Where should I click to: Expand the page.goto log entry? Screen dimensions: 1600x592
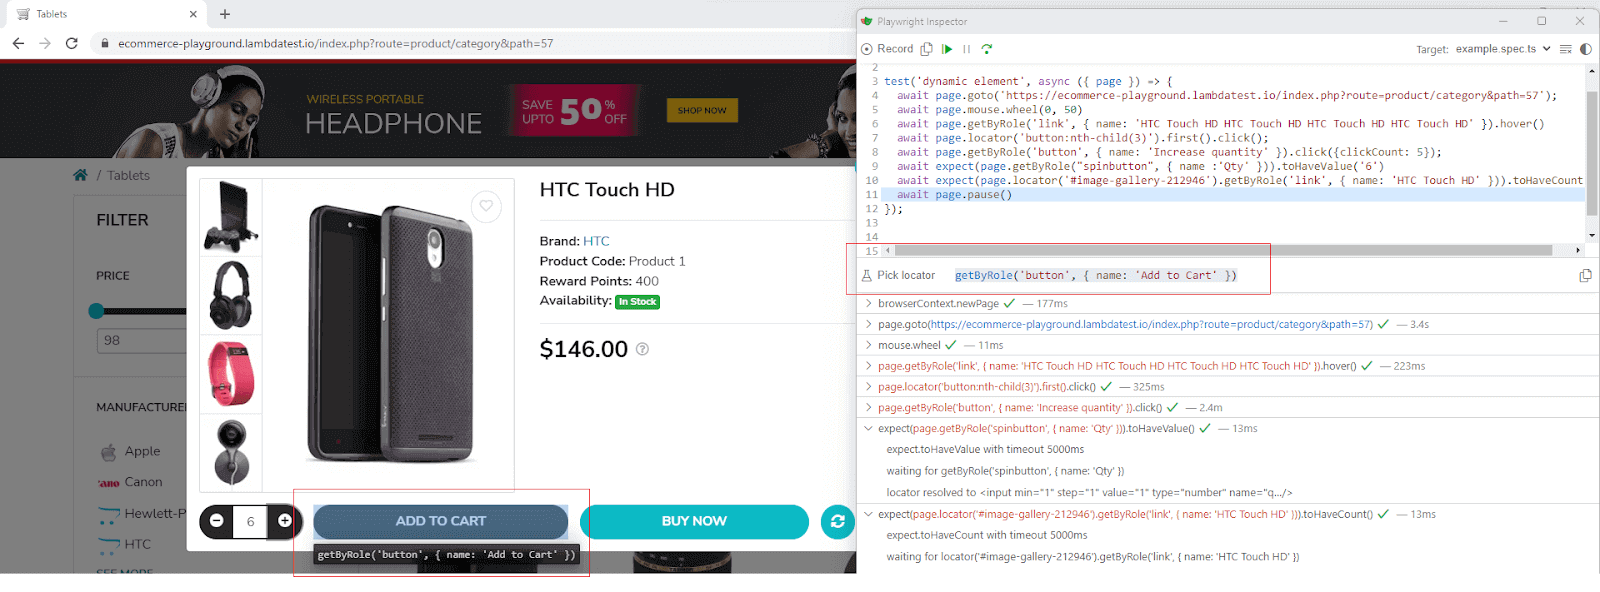868,324
